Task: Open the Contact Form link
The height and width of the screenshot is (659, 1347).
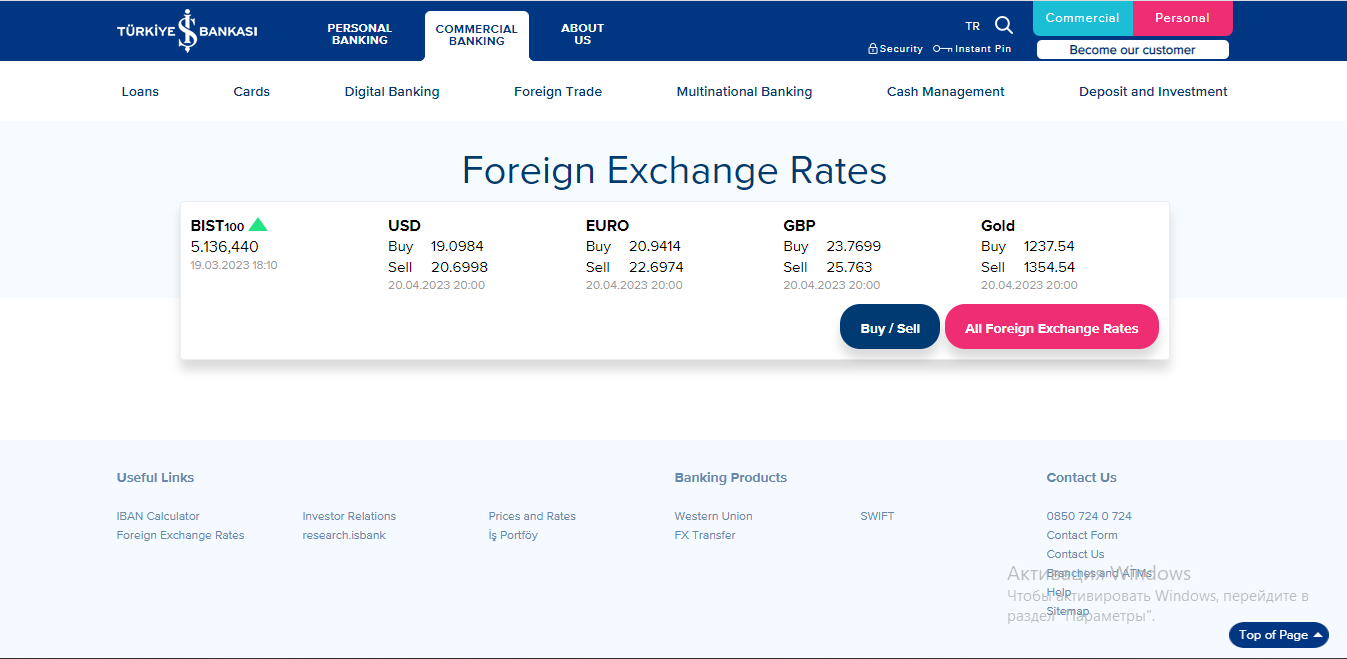Action: pos(1082,535)
